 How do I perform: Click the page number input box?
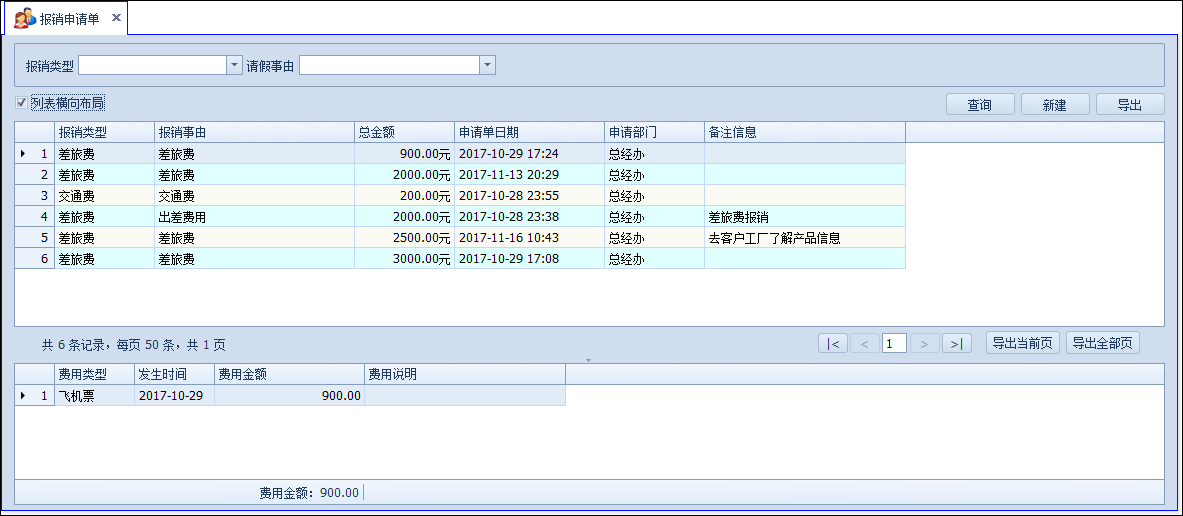point(894,344)
